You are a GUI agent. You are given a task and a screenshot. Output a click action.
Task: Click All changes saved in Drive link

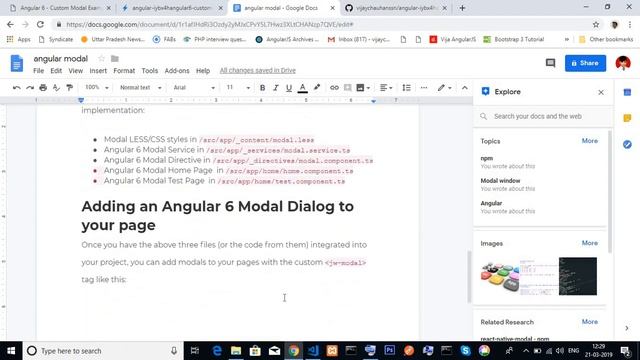point(258,71)
